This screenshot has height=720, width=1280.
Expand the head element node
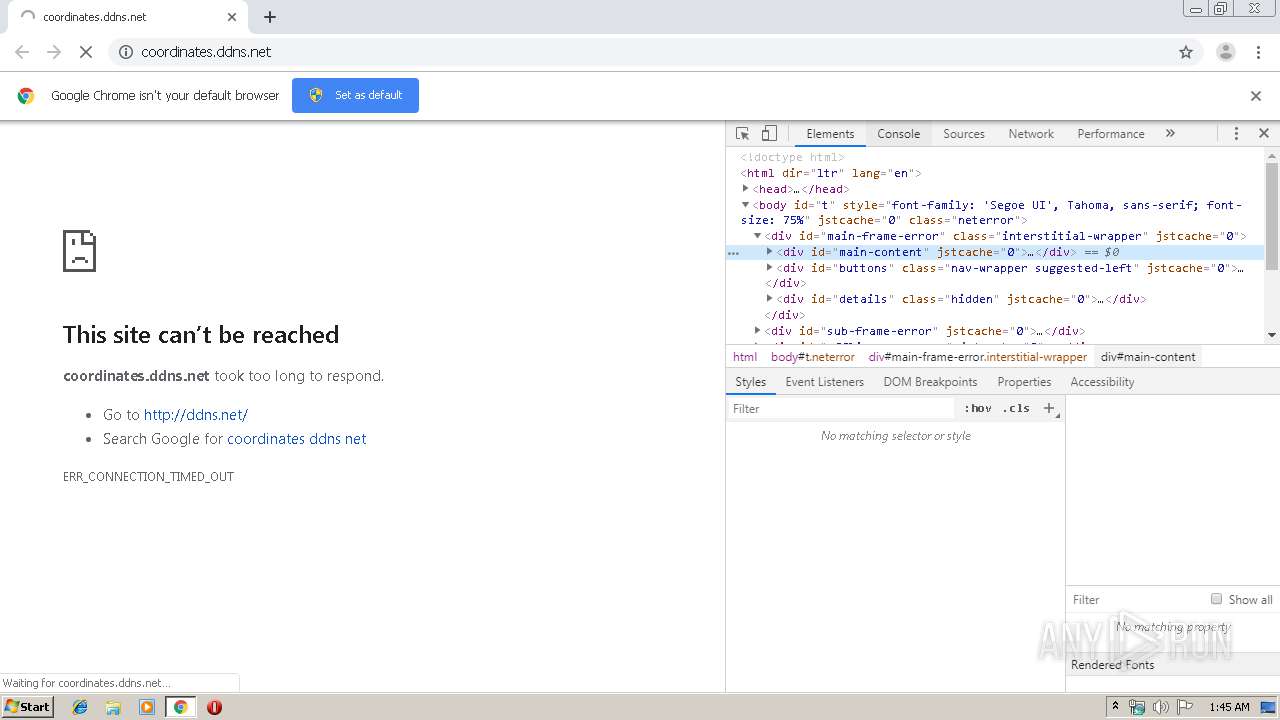click(x=746, y=188)
